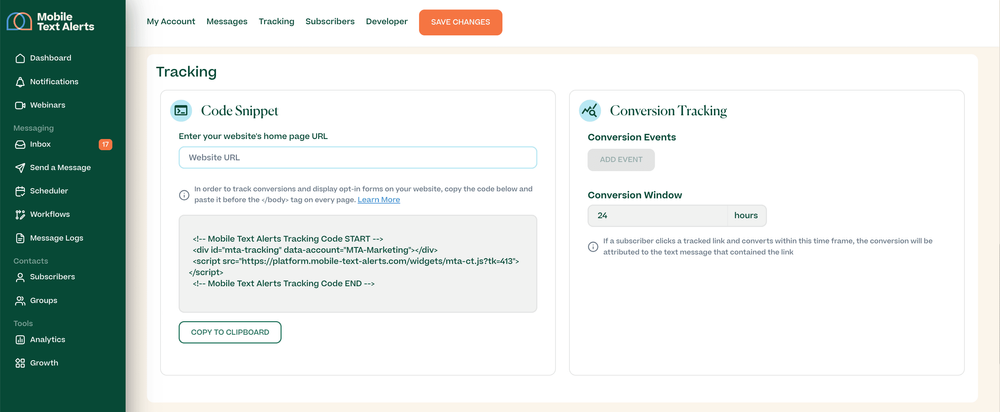The image size is (1000, 412).
Task: Open Groups in the sidebar
Action: tap(43, 300)
